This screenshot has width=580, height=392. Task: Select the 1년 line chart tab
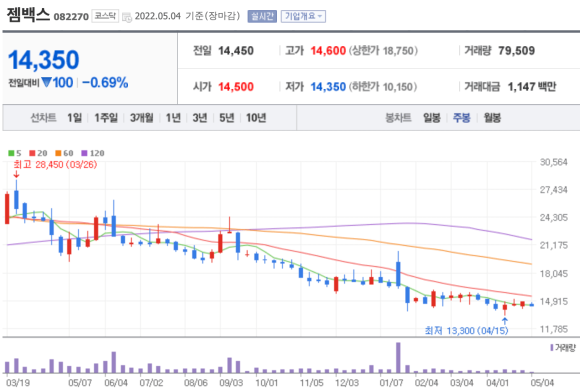[173, 118]
